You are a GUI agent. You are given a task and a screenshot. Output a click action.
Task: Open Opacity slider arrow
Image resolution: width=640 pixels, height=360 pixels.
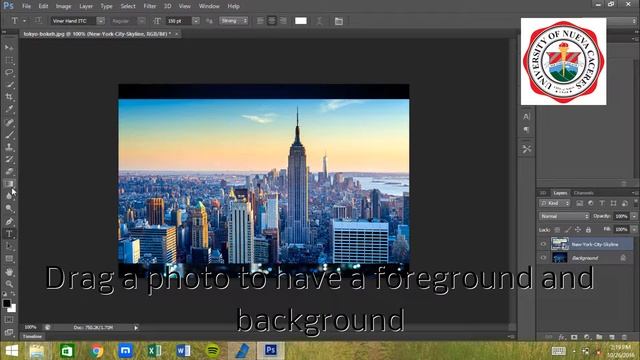click(x=634, y=216)
